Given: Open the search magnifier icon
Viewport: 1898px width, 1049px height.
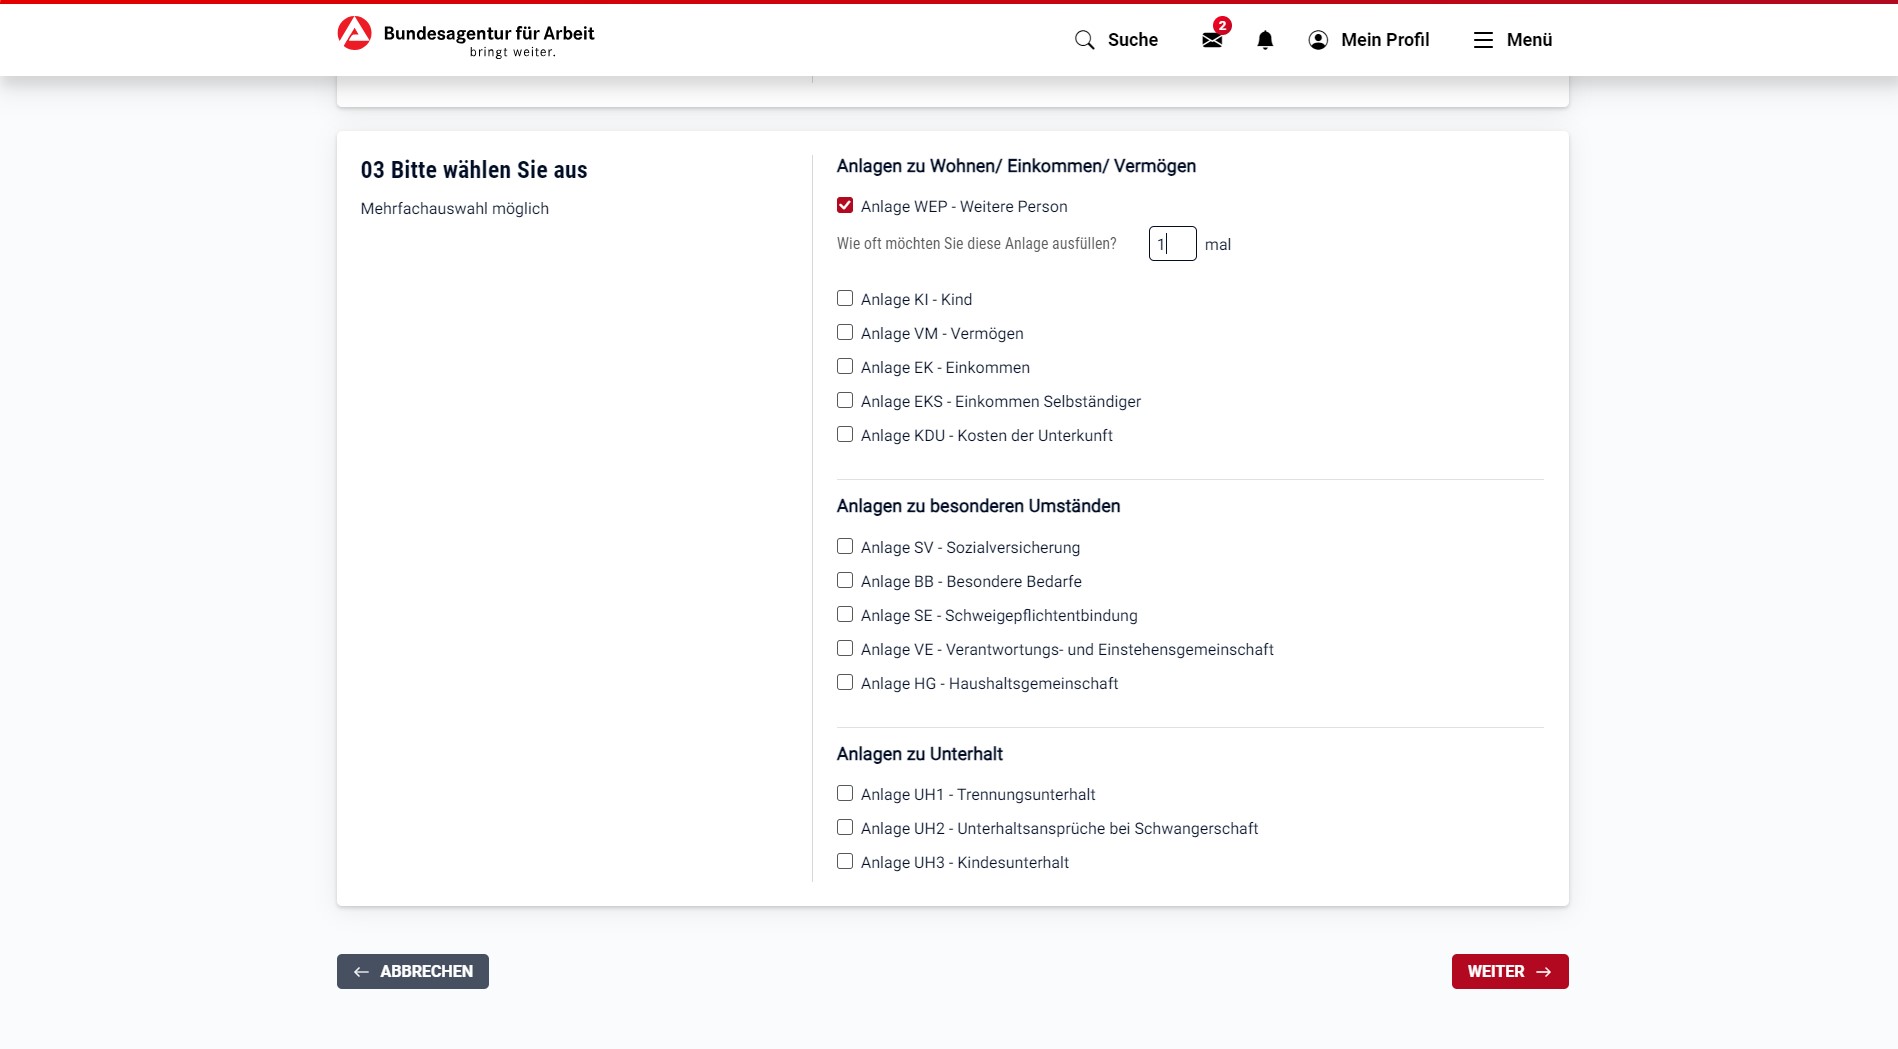Looking at the screenshot, I should 1084,40.
